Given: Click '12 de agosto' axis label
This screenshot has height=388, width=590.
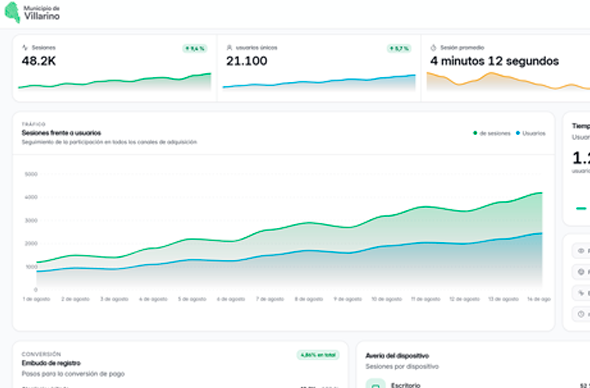Looking at the screenshot, I should tap(465, 299).
